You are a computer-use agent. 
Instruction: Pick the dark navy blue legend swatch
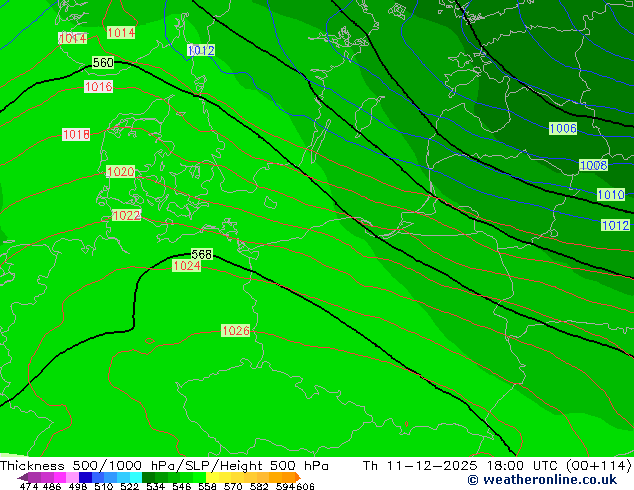[x=85, y=477]
